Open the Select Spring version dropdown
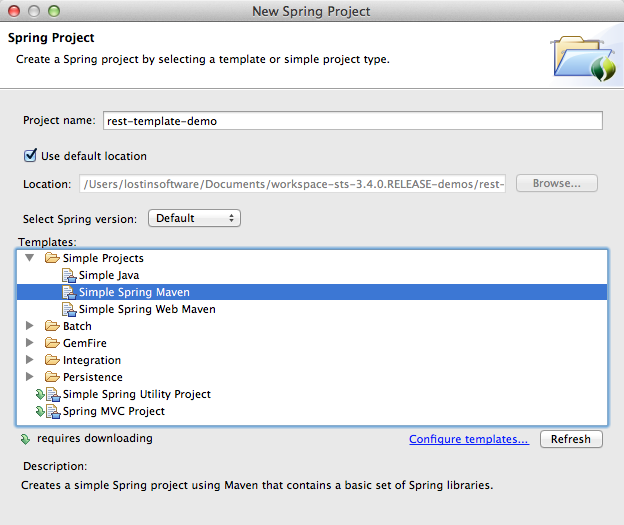The width and height of the screenshot is (624, 525). tap(194, 218)
